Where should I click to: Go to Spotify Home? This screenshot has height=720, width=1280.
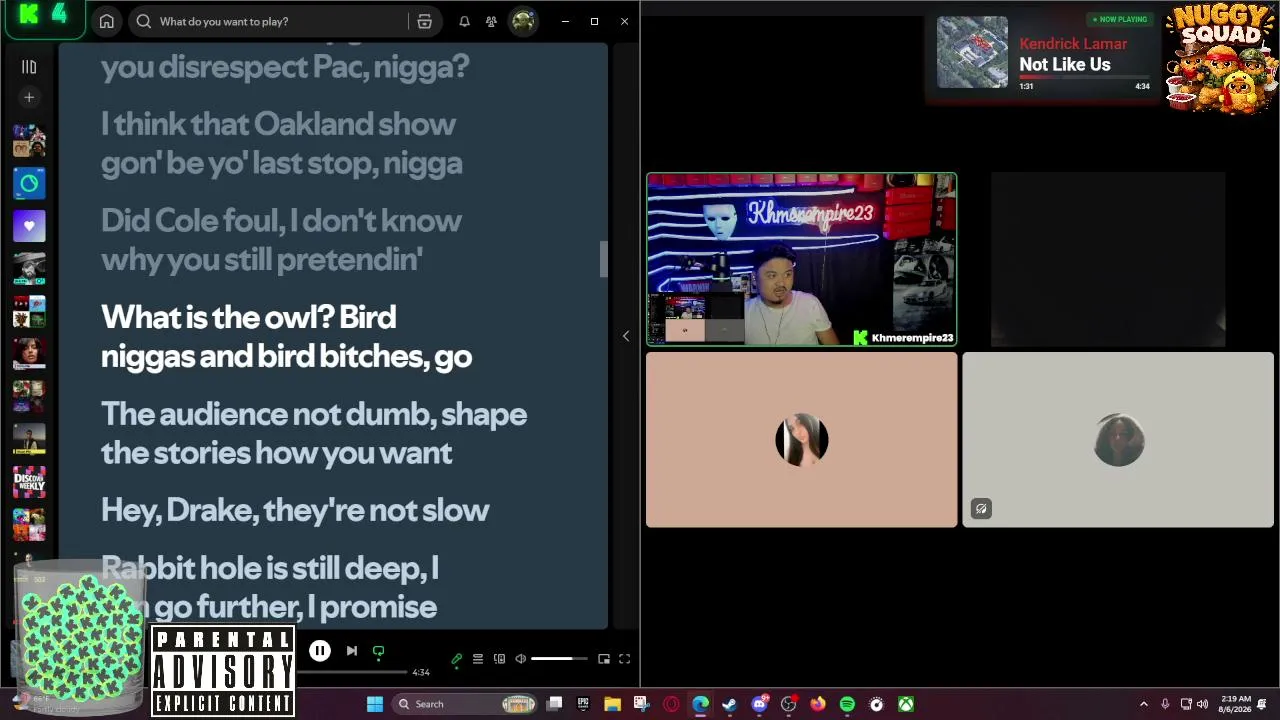[107, 21]
